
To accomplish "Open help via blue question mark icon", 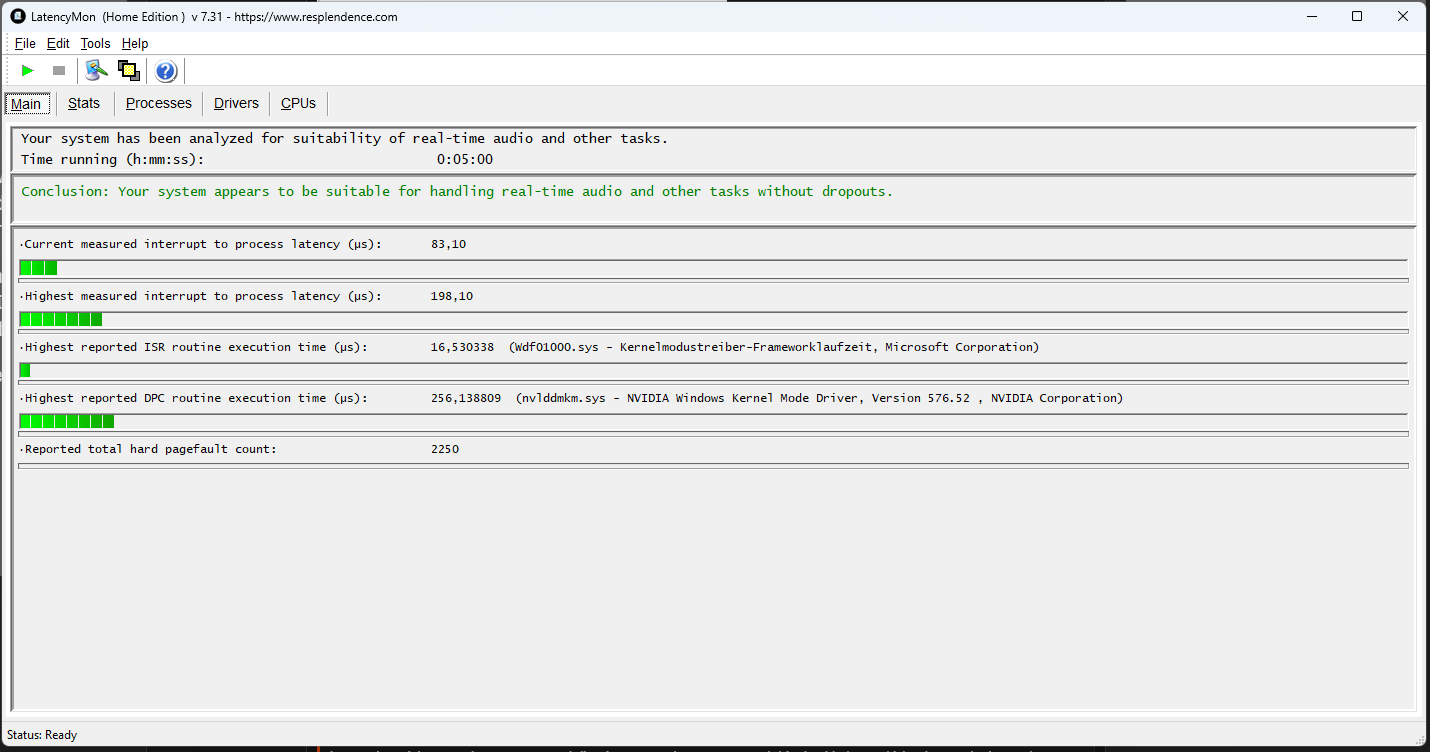I will [166, 71].
